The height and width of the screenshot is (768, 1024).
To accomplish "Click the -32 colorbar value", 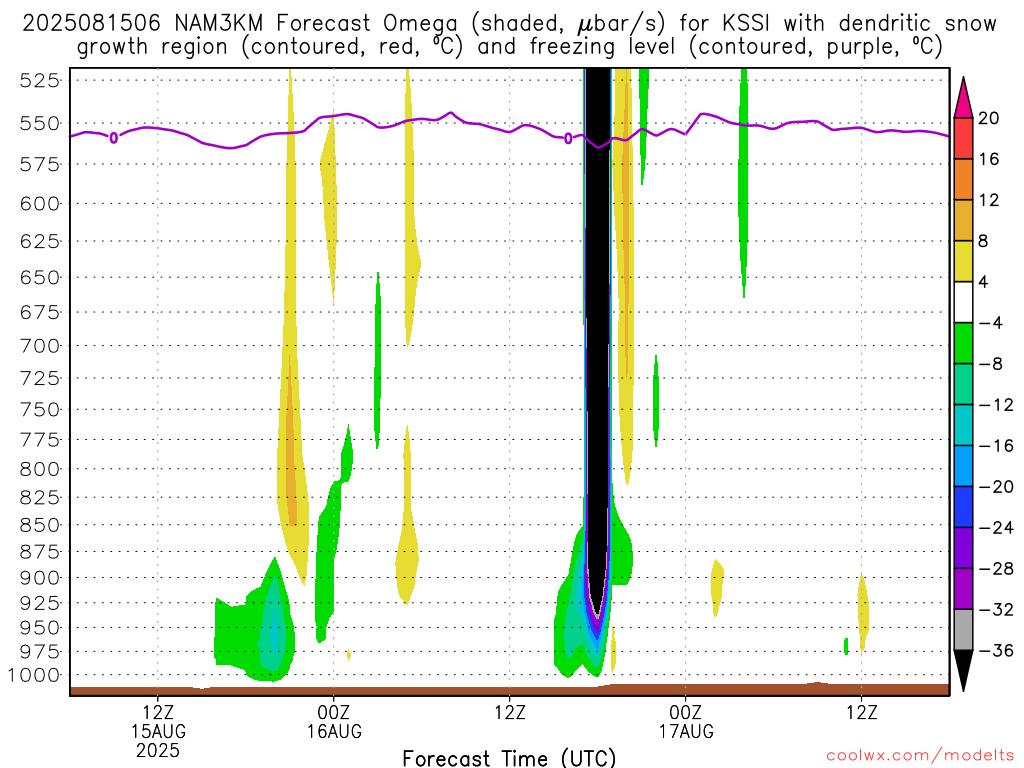I will pyautogui.click(x=996, y=609).
